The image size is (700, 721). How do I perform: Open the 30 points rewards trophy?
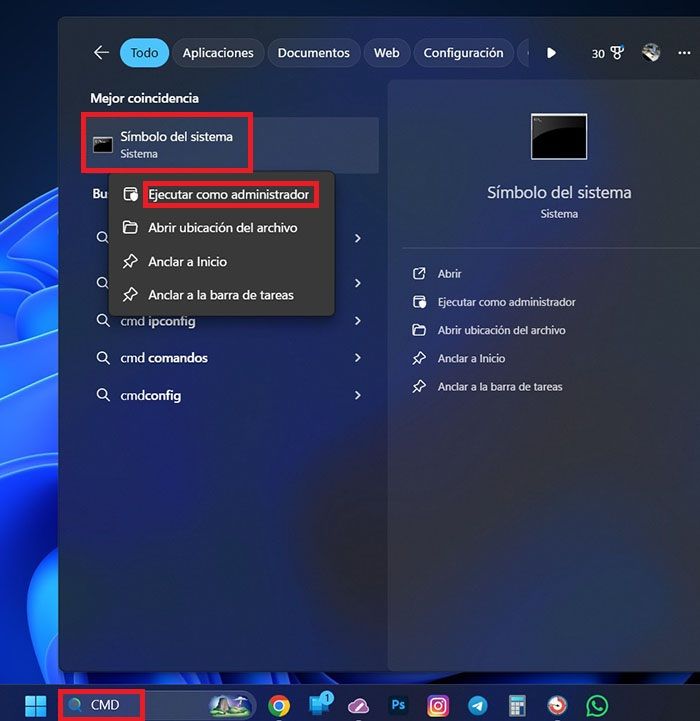[x=608, y=53]
